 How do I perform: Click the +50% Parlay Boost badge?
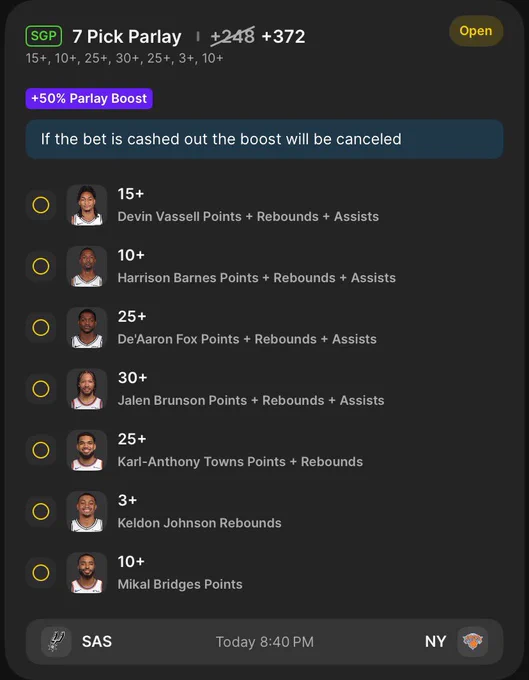(x=89, y=98)
